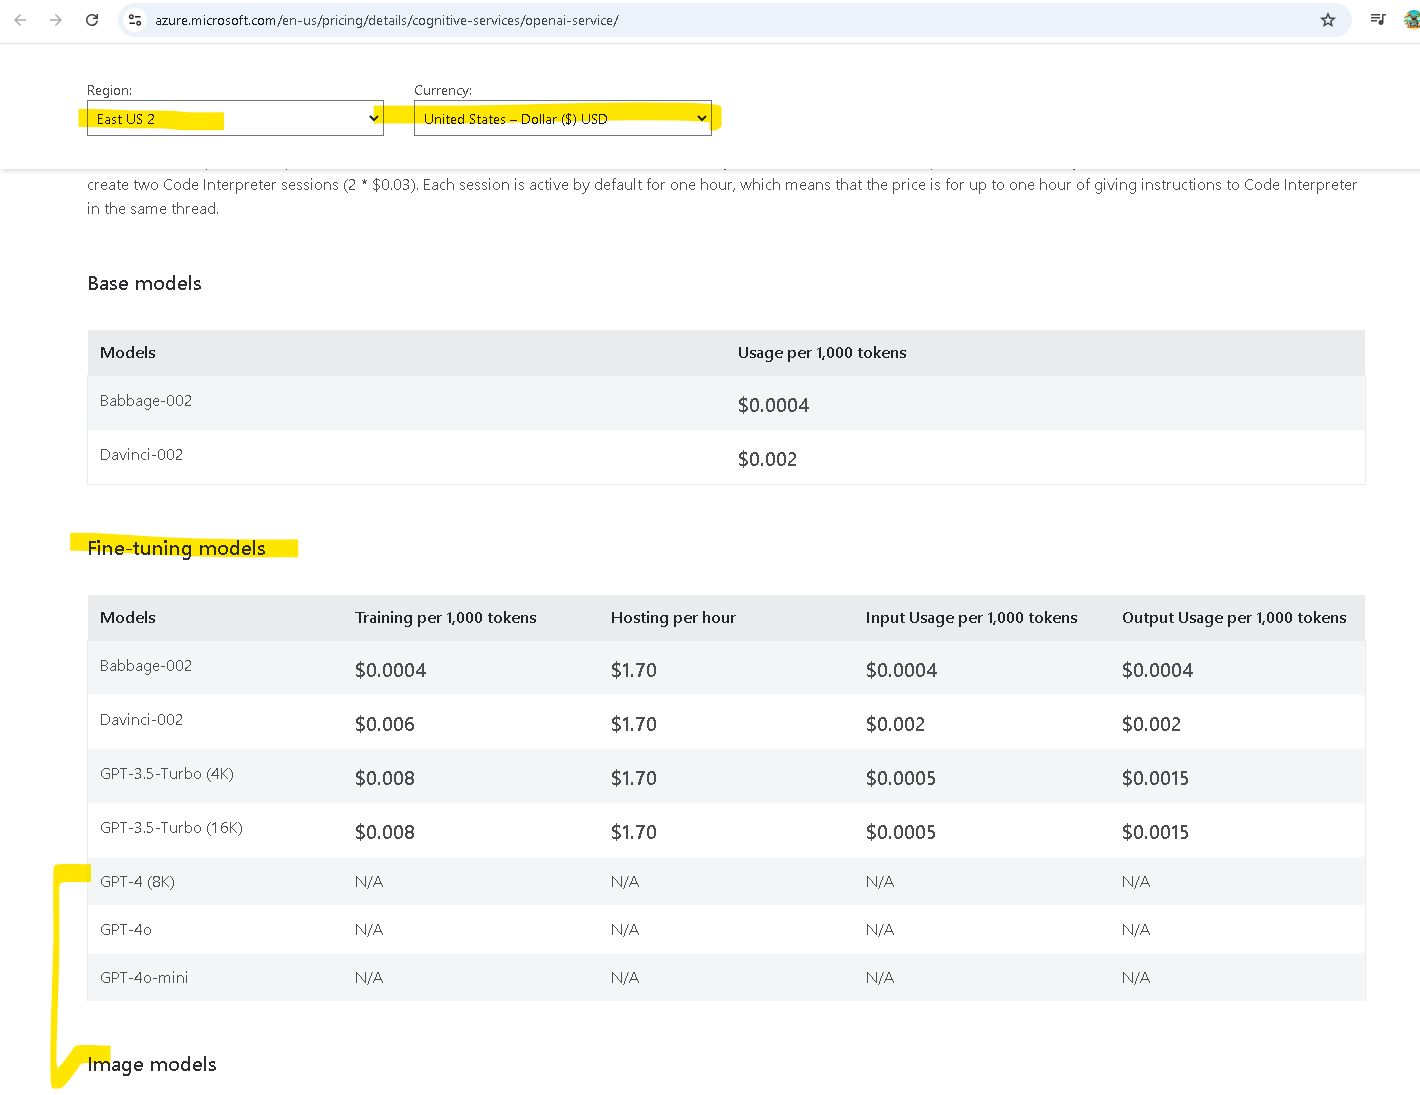Bookmark this page with the star icon
This screenshot has height=1095, width=1420.
click(1328, 20)
